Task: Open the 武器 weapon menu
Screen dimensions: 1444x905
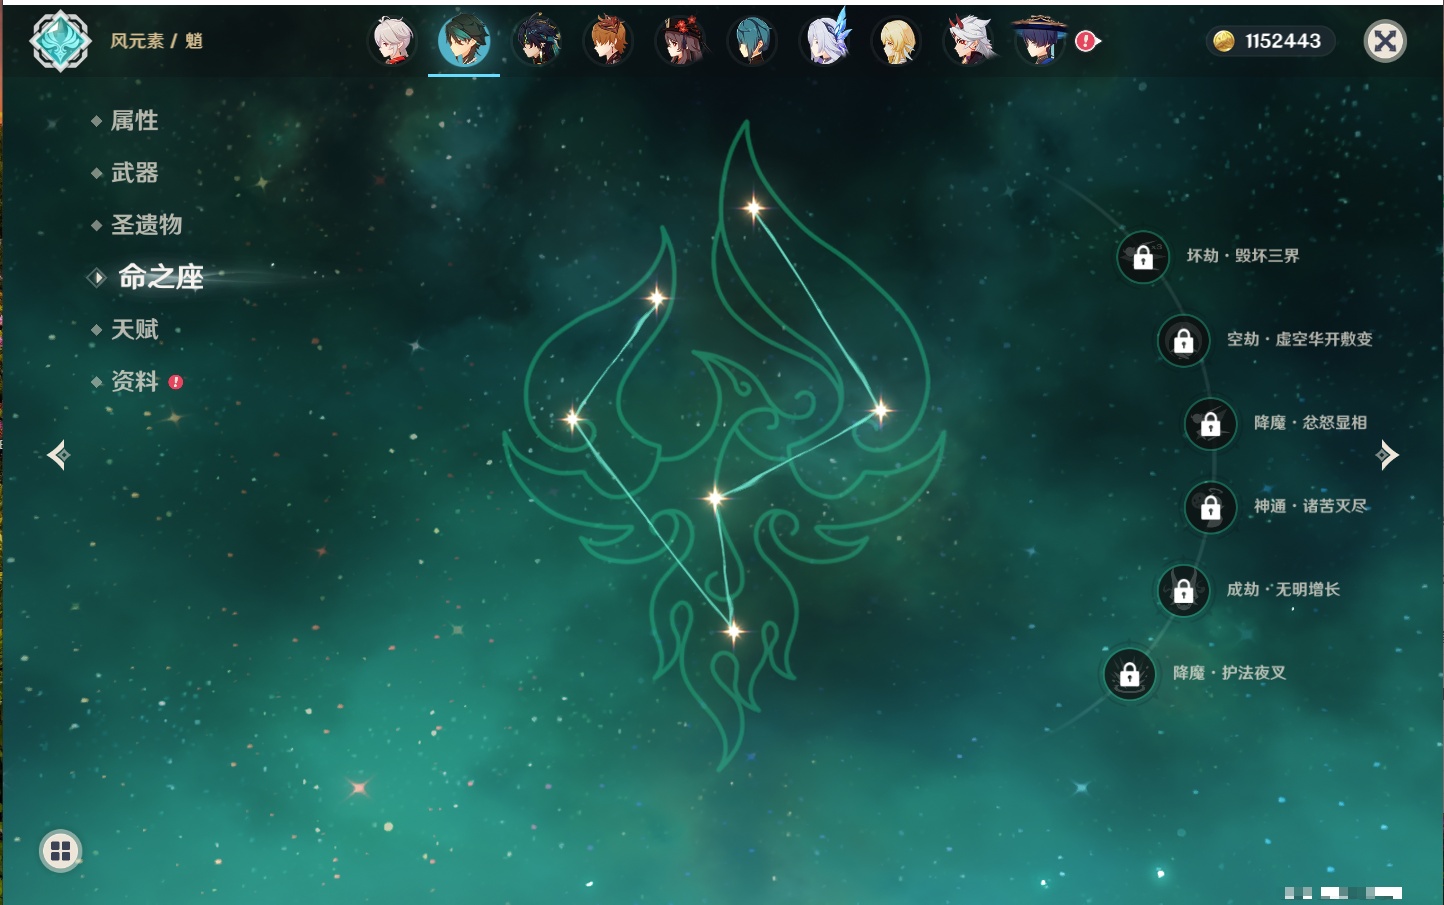Action: click(134, 173)
